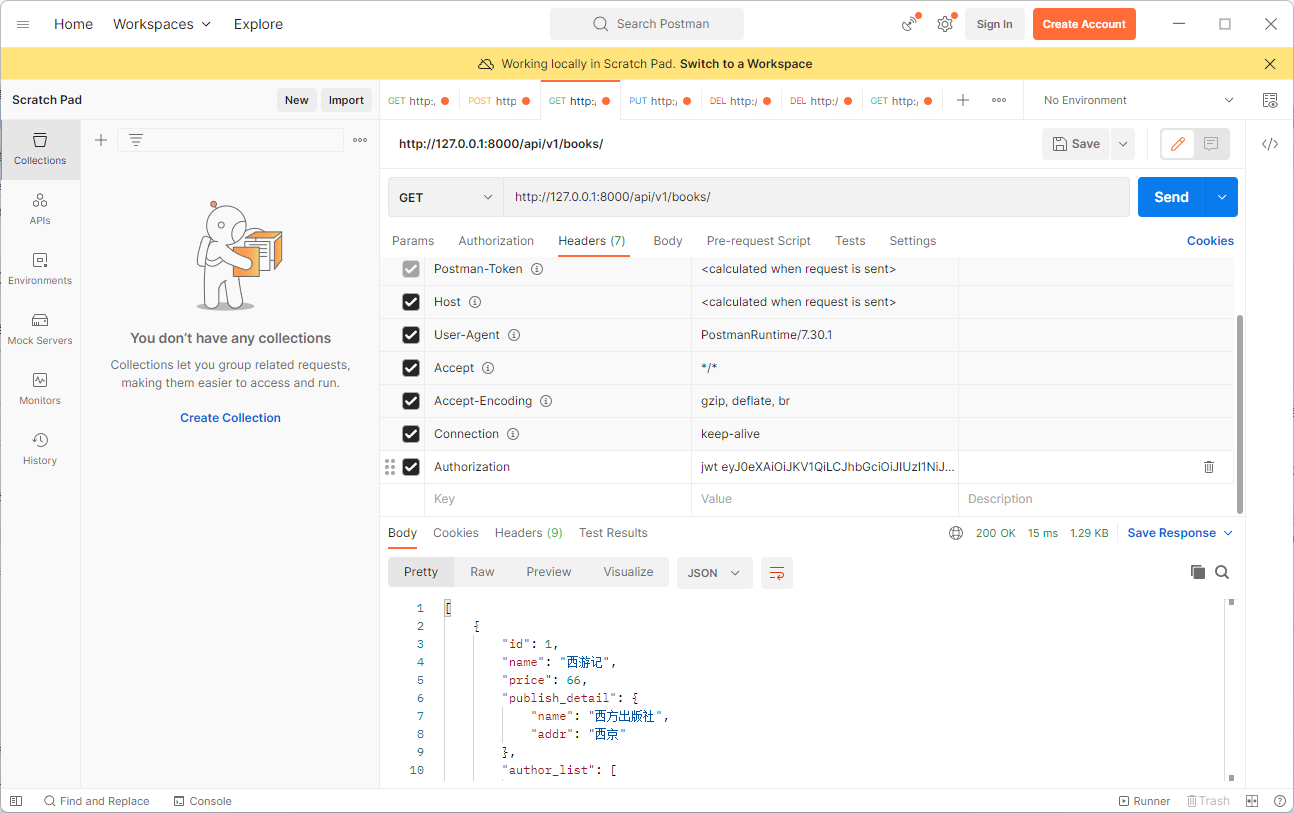Open the settings gear icon
The image size is (1294, 813).
click(944, 24)
